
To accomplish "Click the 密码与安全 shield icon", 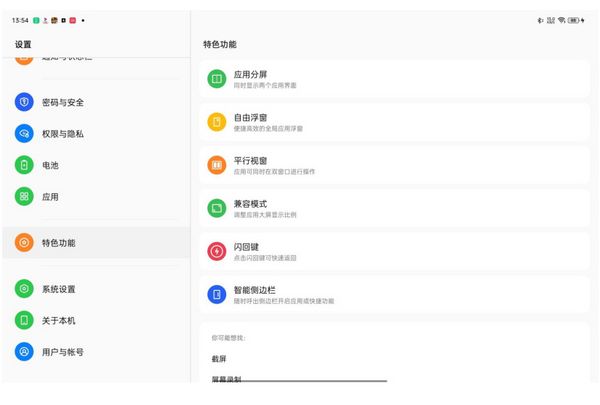I will pos(24,102).
